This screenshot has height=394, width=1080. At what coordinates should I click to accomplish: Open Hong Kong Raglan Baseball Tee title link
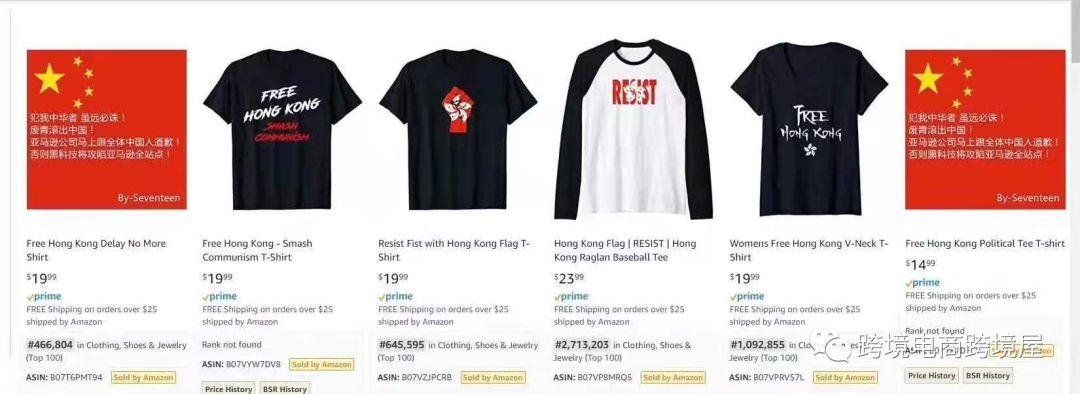point(625,250)
